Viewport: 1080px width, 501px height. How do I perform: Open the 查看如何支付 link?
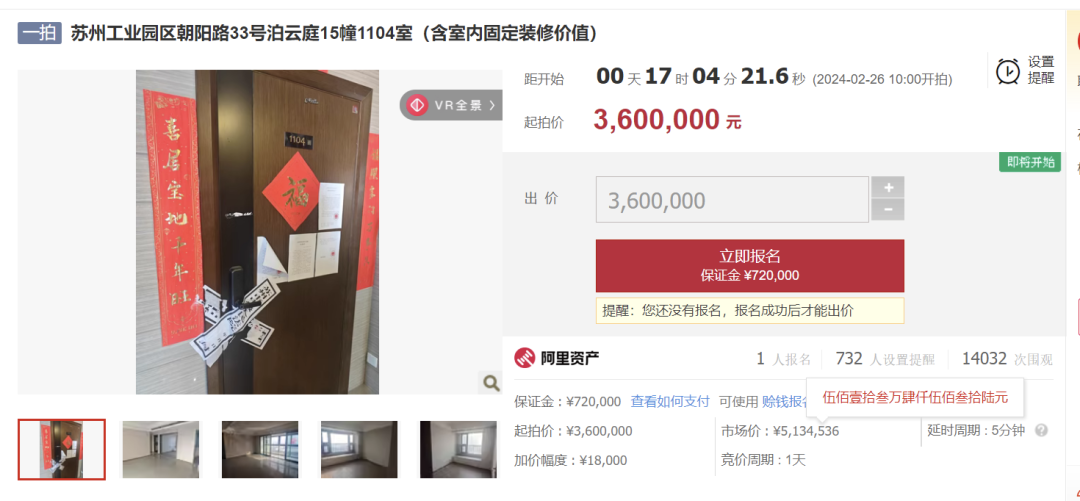pos(669,401)
